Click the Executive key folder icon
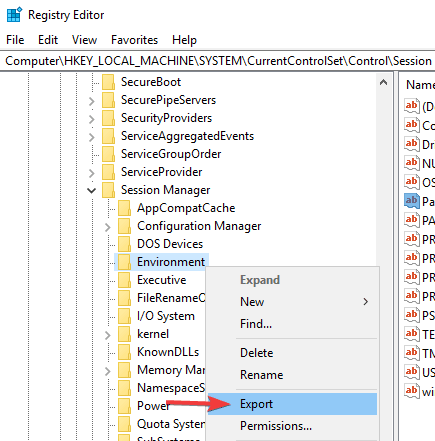Viewport: 435px width, 441px height. [124, 280]
